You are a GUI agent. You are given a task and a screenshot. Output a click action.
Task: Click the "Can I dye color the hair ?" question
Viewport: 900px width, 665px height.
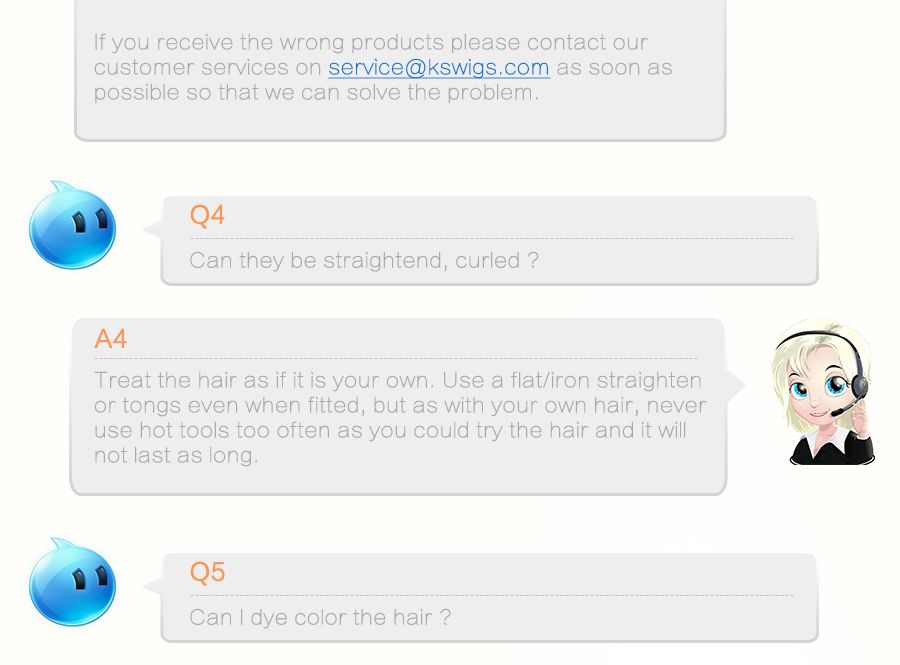[x=320, y=617]
